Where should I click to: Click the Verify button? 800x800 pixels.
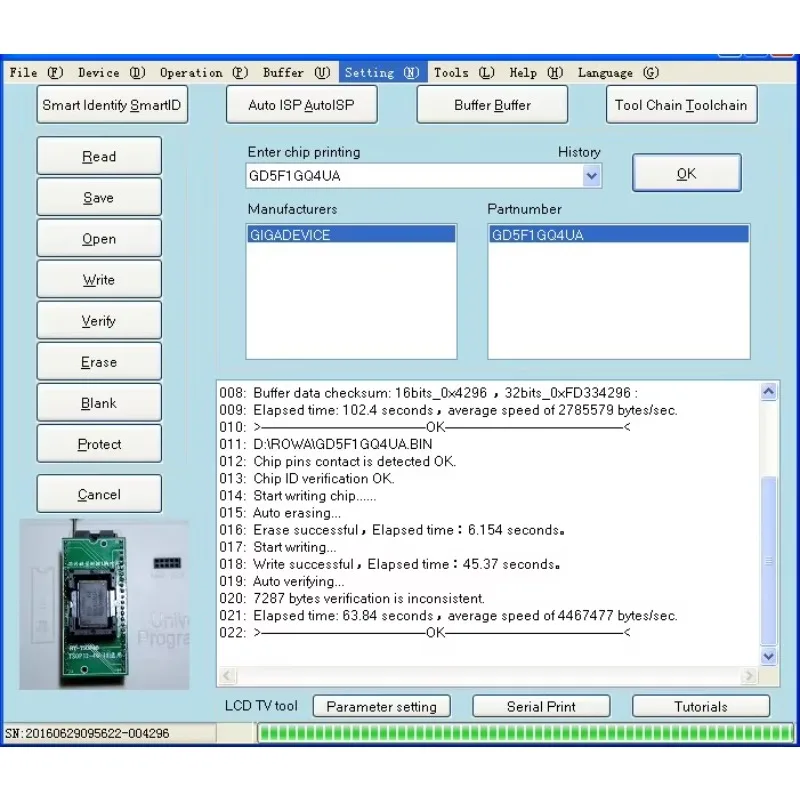99,321
